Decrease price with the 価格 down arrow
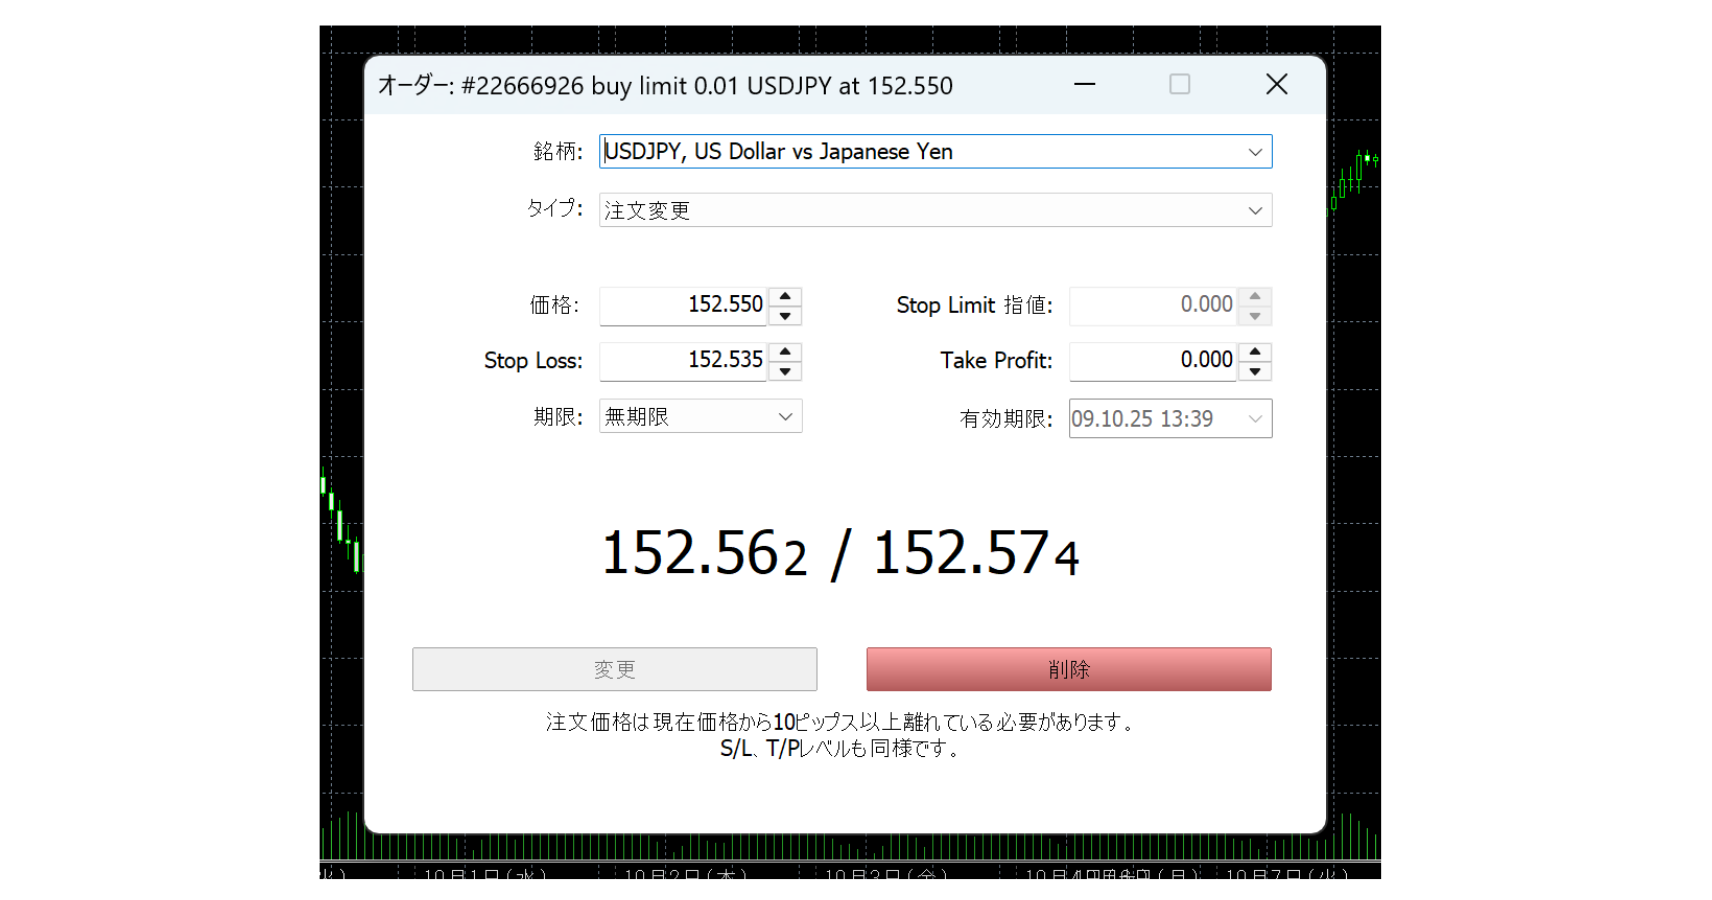1712x900 pixels. pos(785,316)
